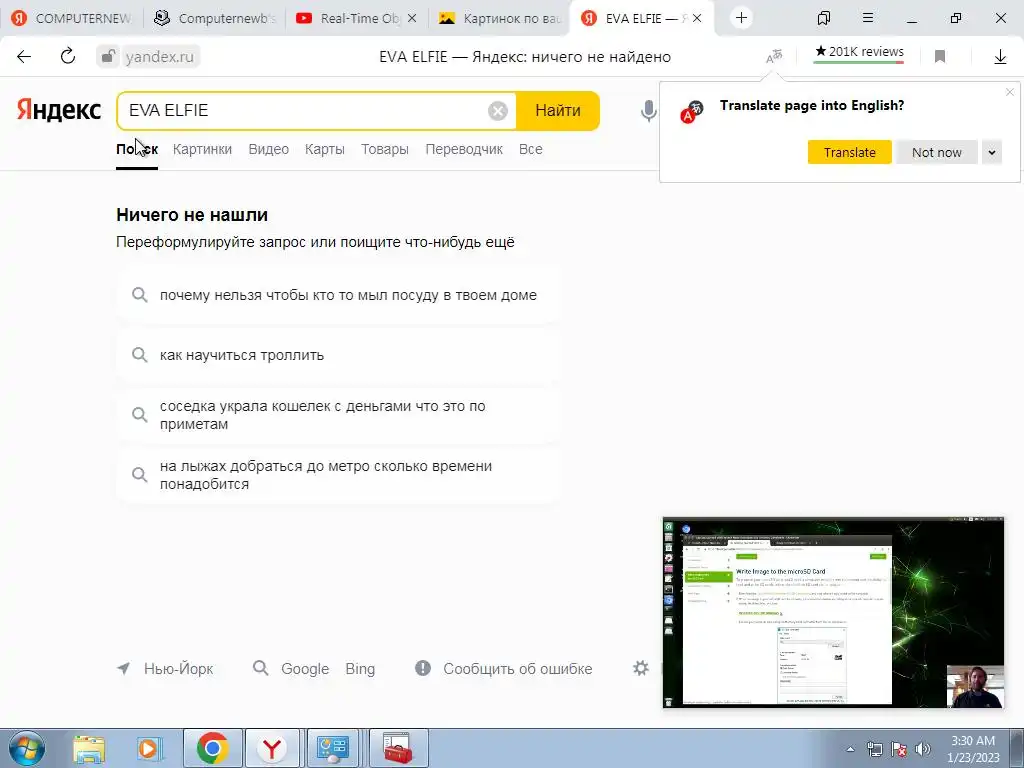1024x768 pixels.
Task: Click the yandex.ru address bar
Action: [159, 57]
